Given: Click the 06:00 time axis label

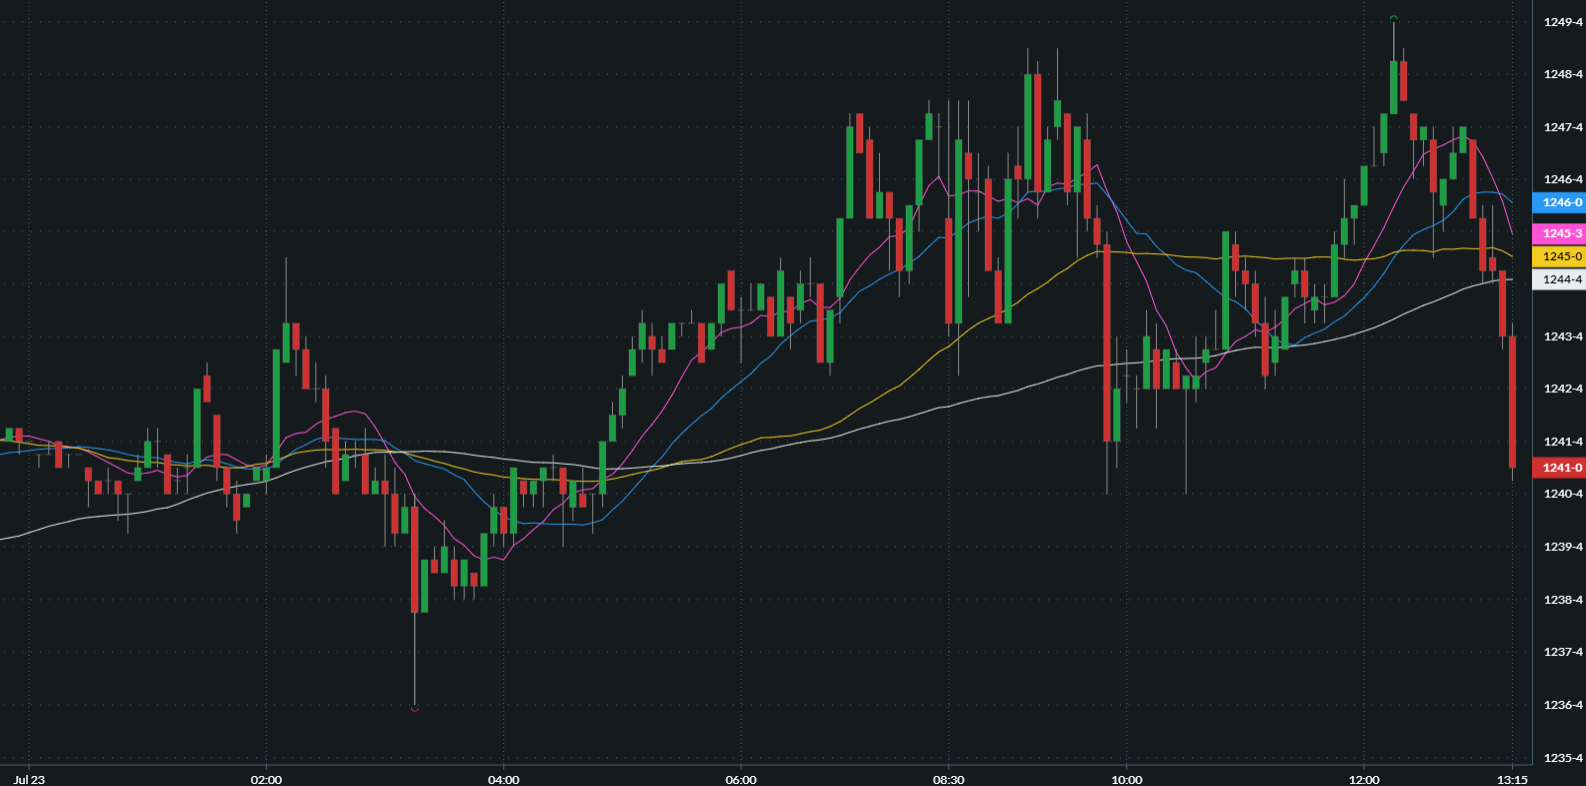Looking at the screenshot, I should point(741,779).
